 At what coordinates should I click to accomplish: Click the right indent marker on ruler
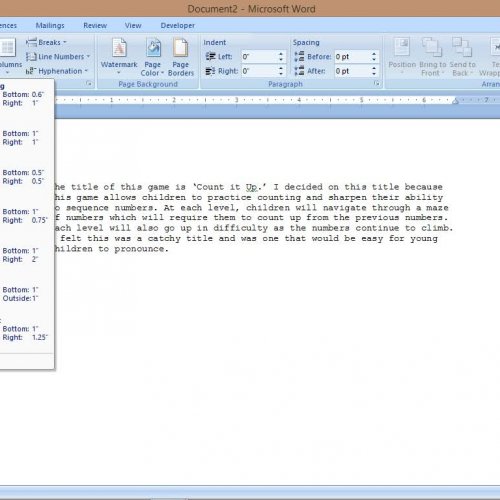click(x=455, y=101)
